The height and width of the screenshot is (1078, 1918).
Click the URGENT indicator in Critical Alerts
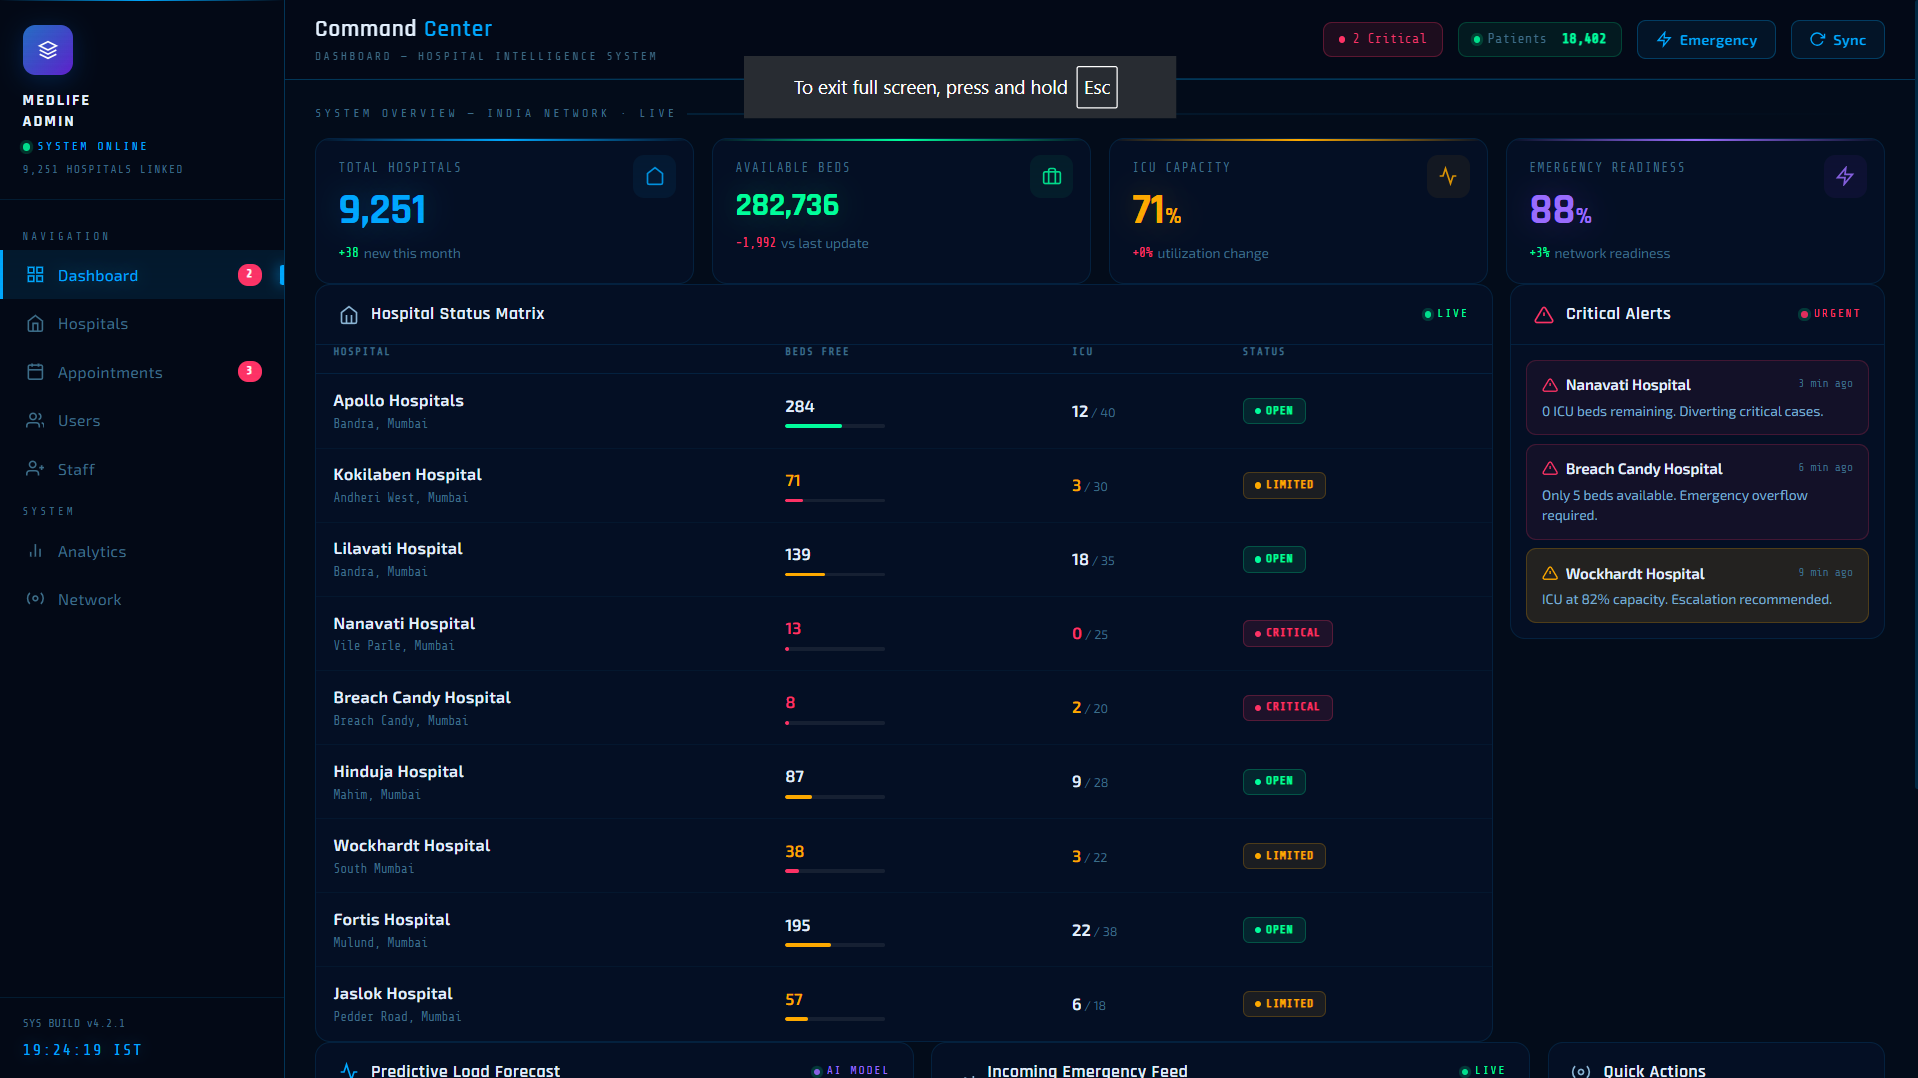coord(1830,314)
